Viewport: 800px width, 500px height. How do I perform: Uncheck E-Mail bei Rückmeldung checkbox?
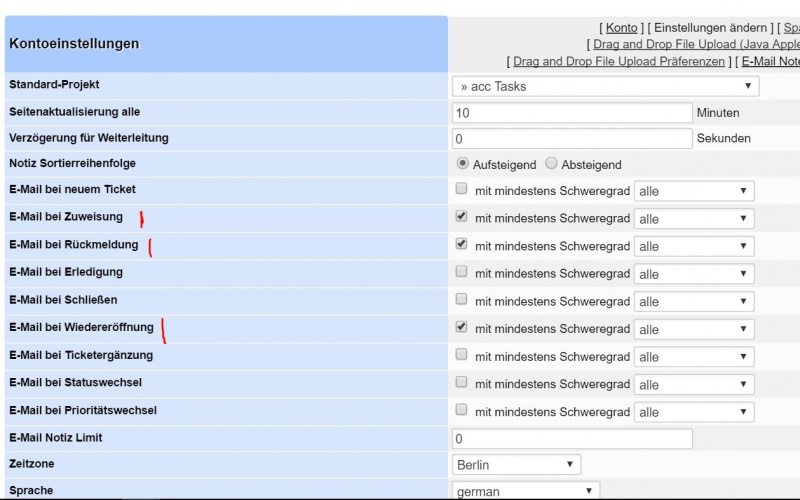461,244
